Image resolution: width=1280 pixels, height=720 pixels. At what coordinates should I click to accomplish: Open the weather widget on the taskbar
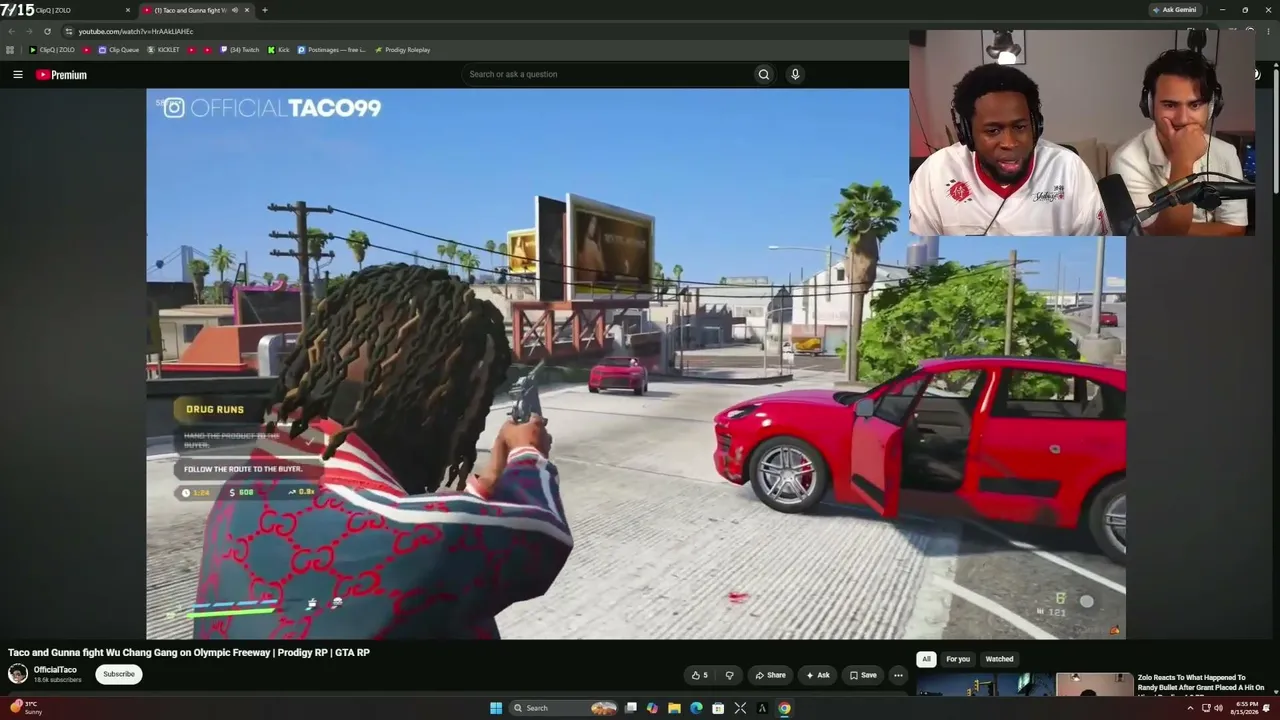[27, 708]
